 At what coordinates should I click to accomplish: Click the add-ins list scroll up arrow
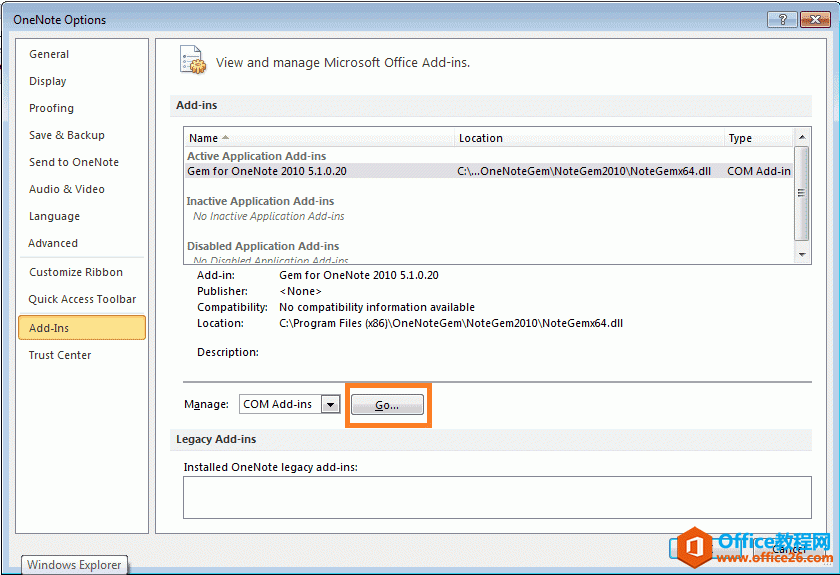[x=802, y=137]
